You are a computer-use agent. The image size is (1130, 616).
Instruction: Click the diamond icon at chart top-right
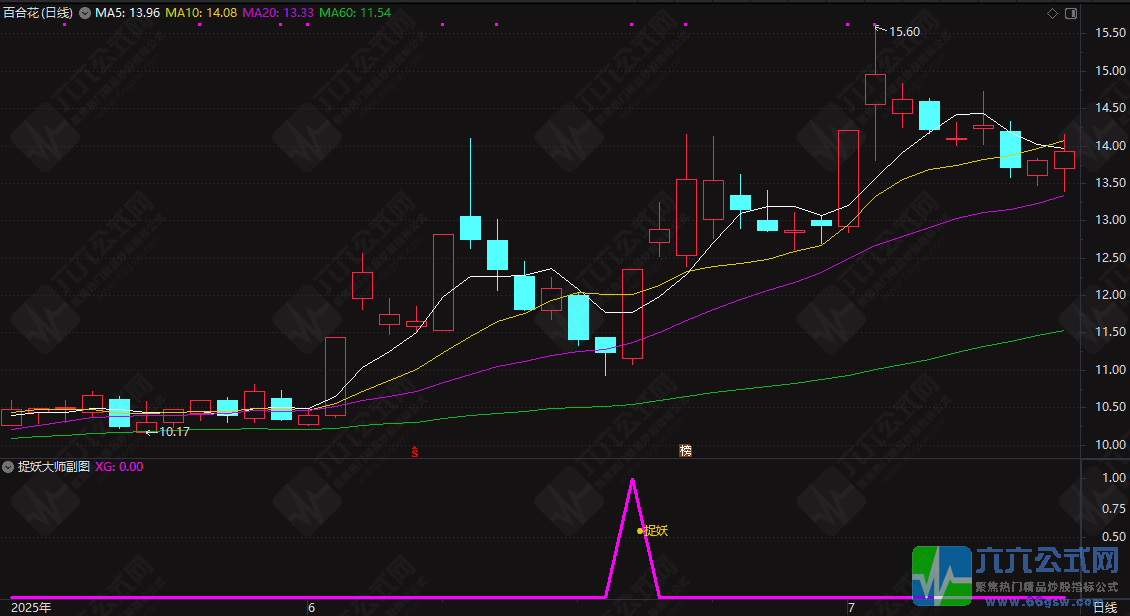pyautogui.click(x=1052, y=13)
